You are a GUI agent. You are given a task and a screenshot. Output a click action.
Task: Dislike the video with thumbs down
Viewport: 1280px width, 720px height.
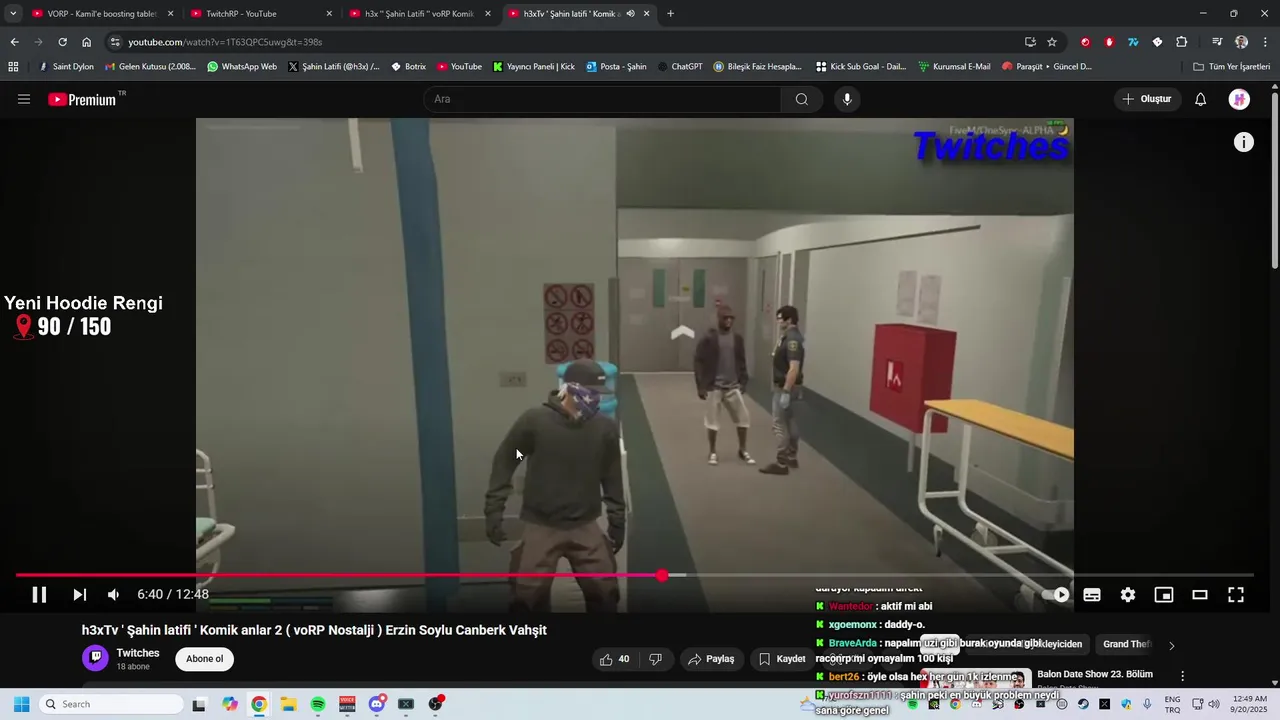pos(656,659)
